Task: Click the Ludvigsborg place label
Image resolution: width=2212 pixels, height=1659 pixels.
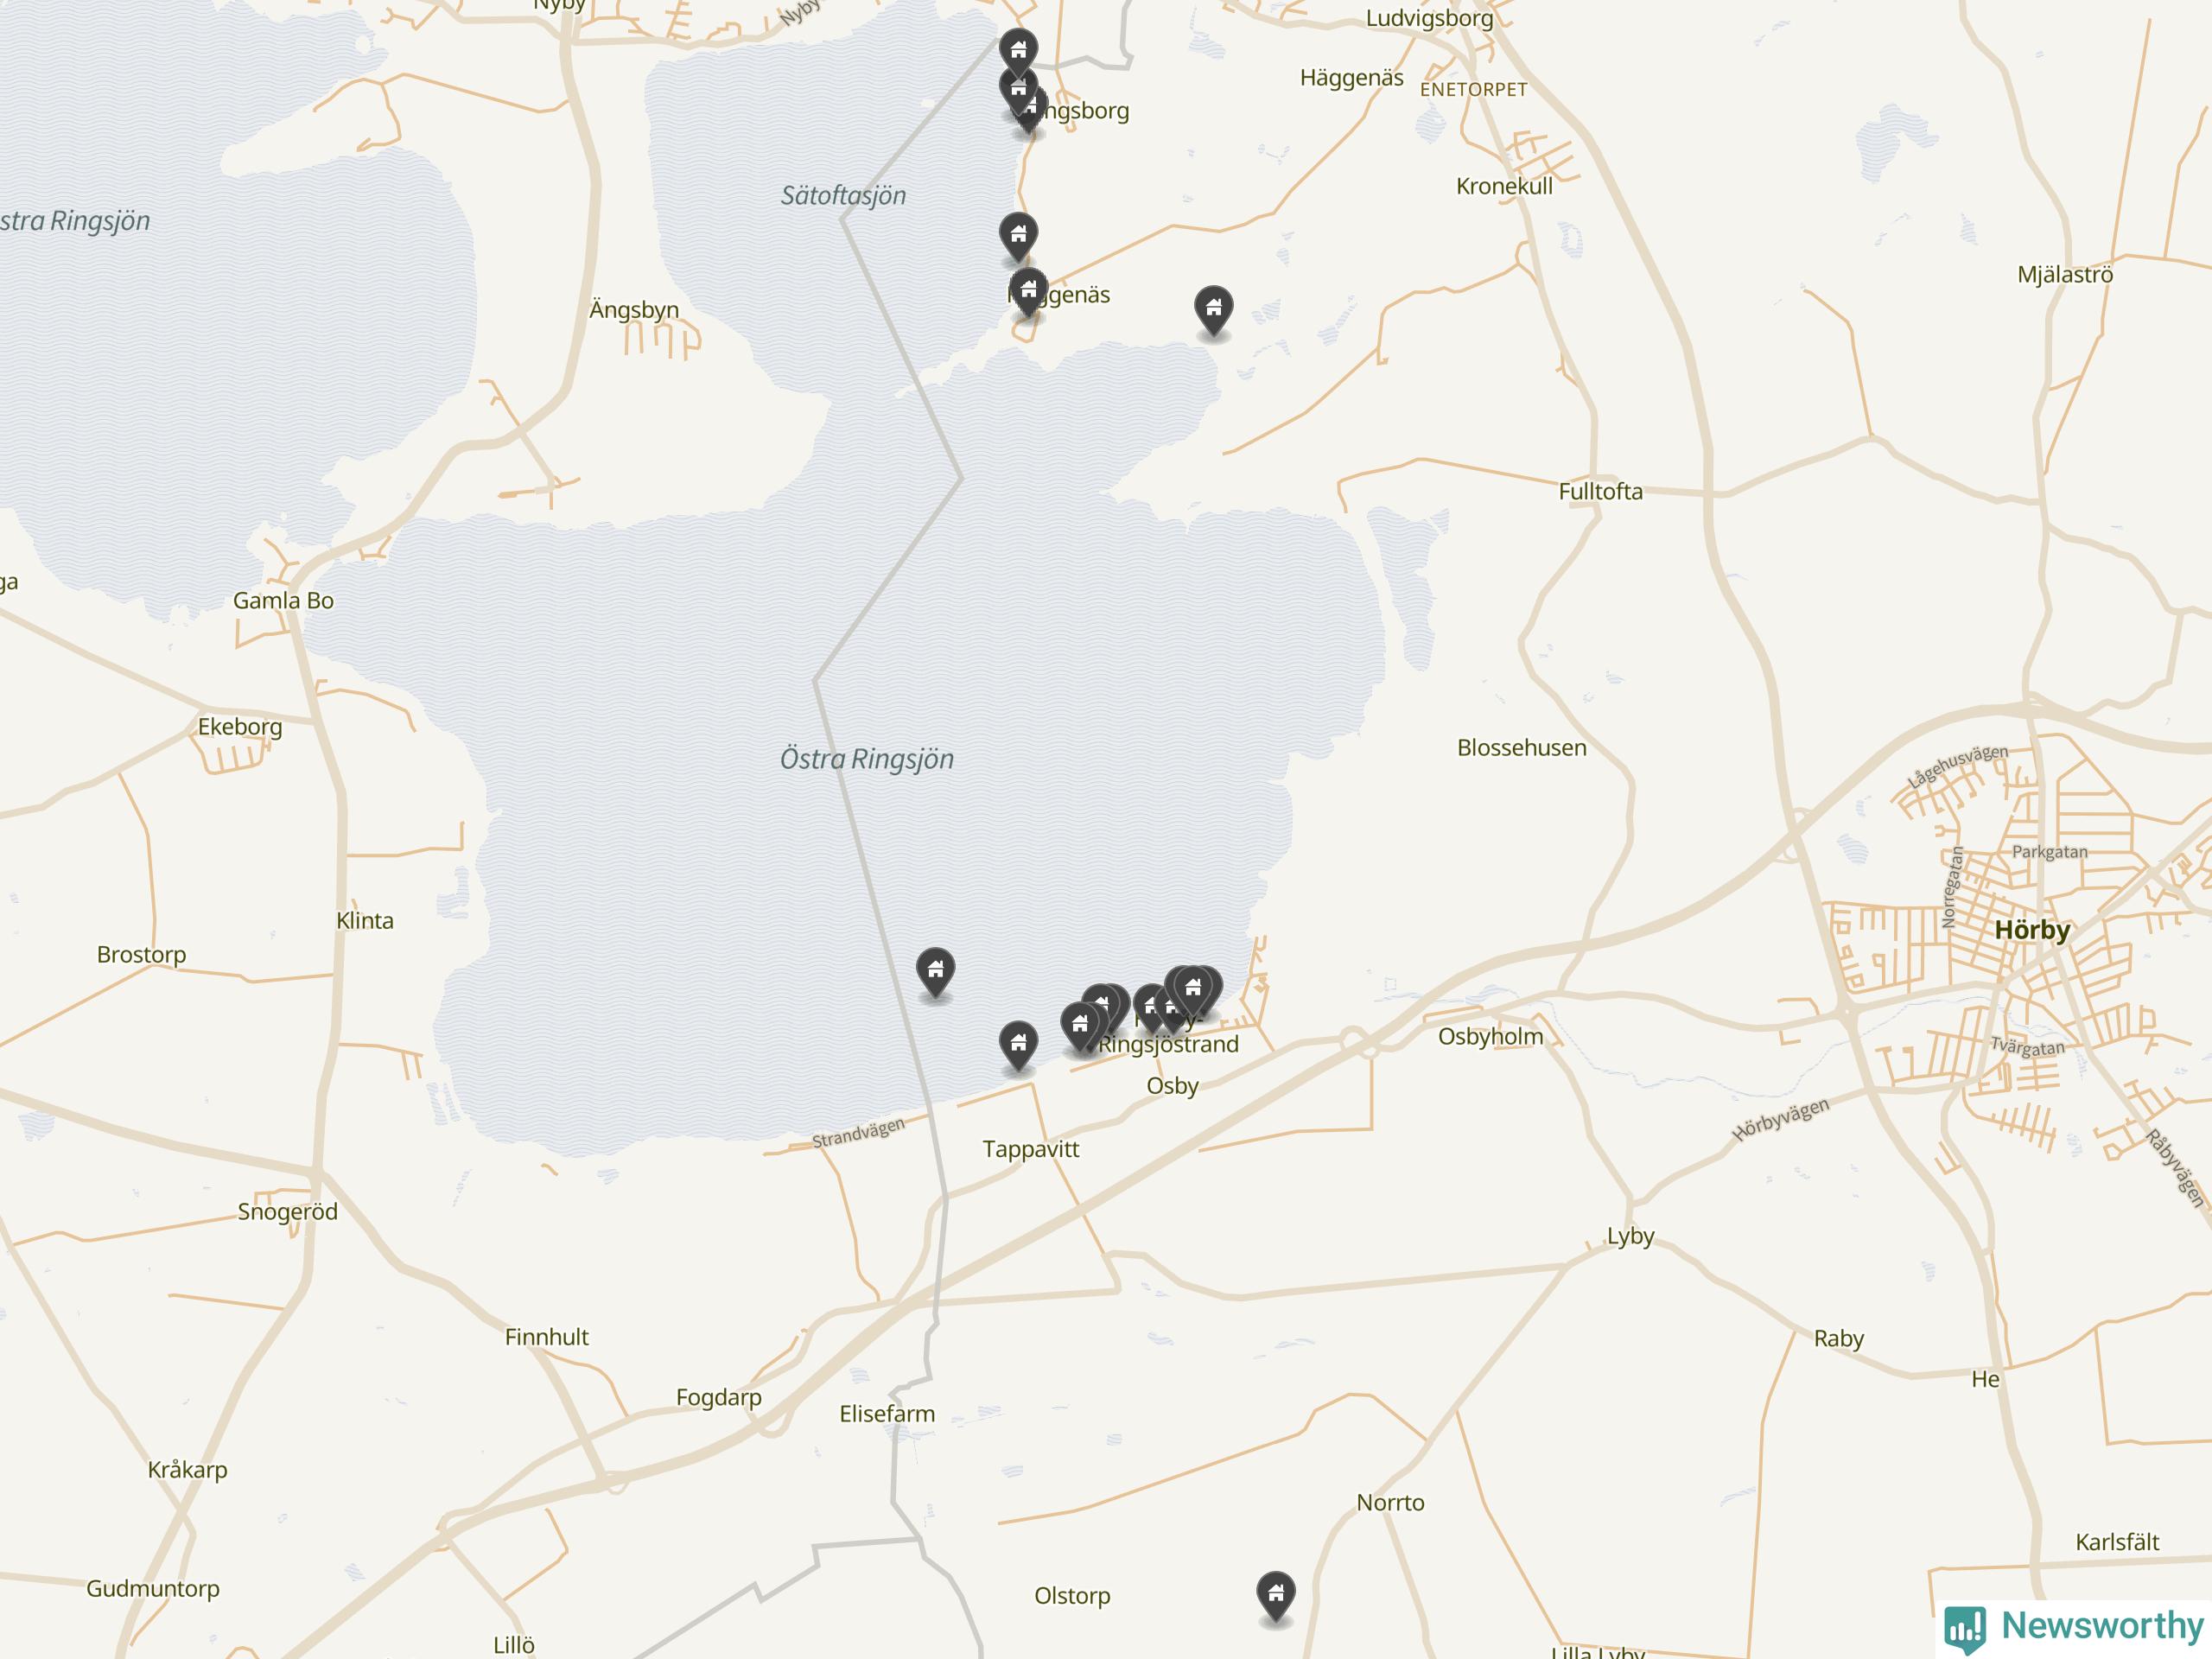Action: pyautogui.click(x=1429, y=18)
